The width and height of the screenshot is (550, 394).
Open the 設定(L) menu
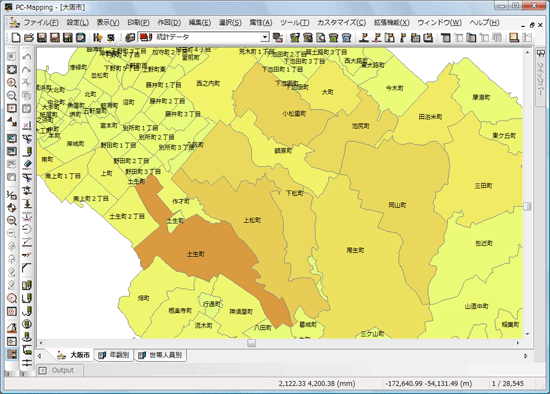78,23
